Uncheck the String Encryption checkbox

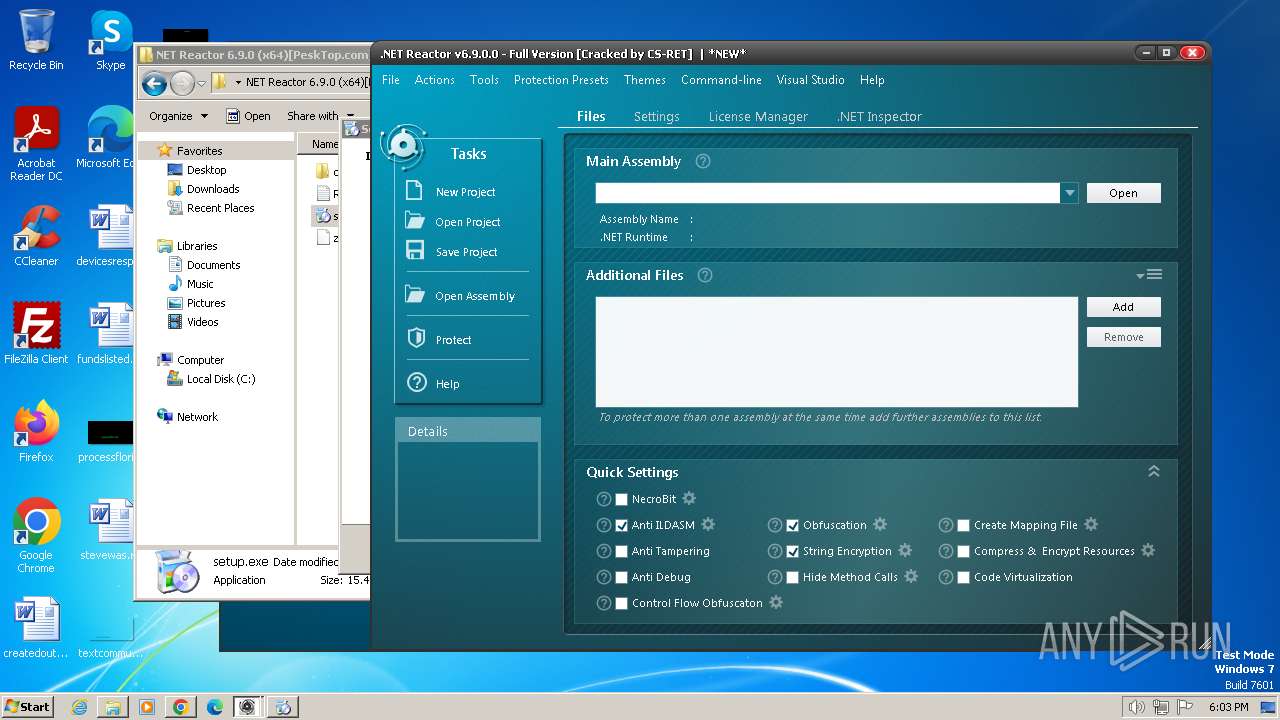[792, 551]
